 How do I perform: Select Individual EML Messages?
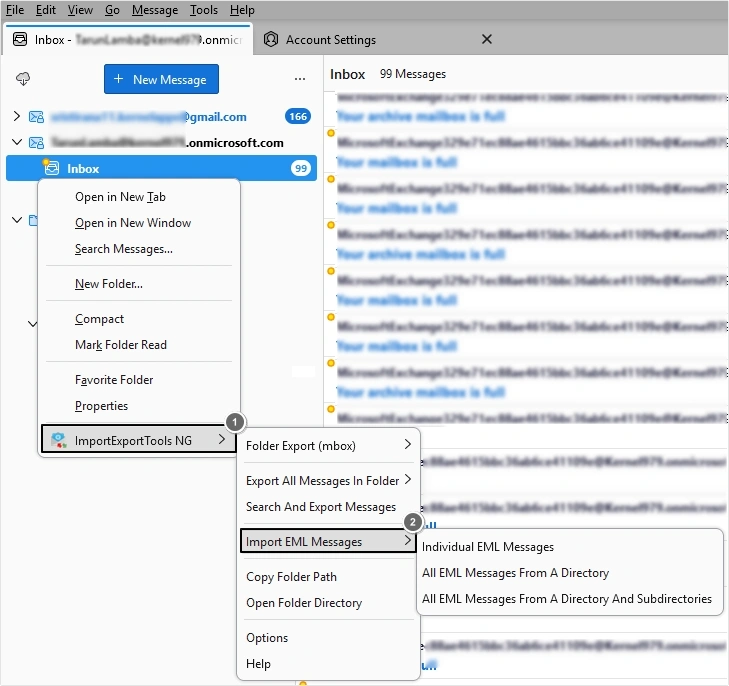pos(570,547)
